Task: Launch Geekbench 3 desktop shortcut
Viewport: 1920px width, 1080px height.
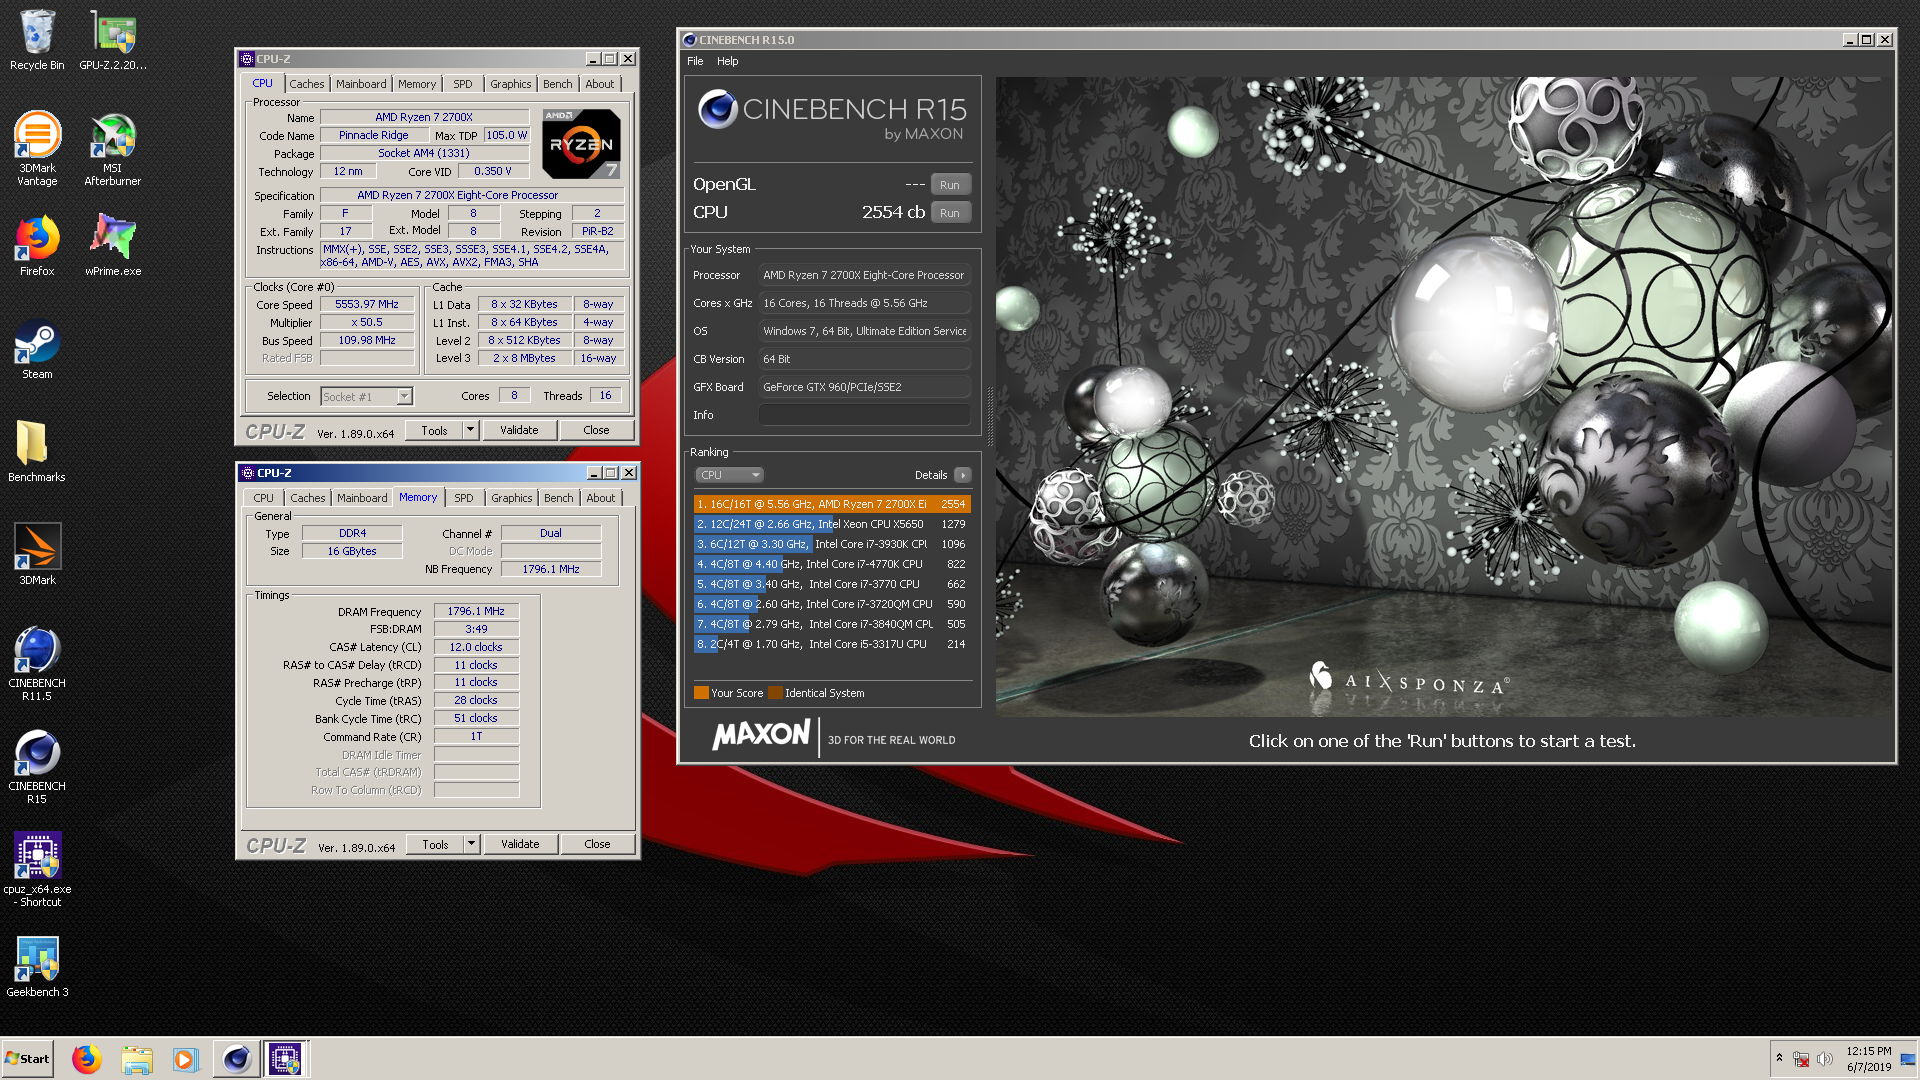Action: [37, 967]
